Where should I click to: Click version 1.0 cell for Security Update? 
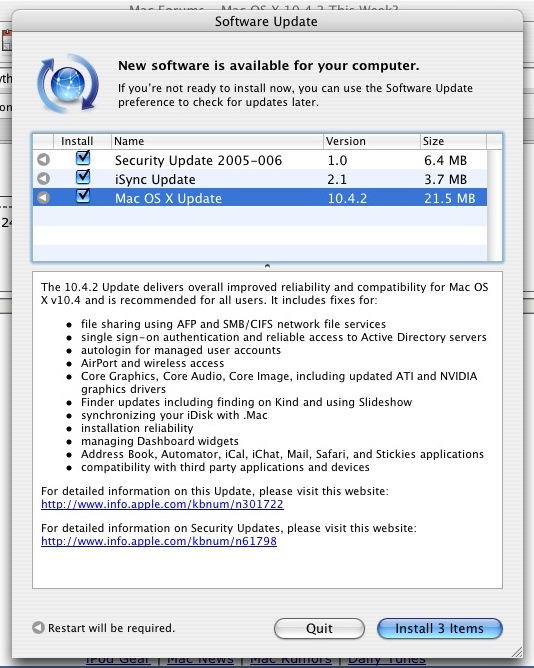[337, 160]
